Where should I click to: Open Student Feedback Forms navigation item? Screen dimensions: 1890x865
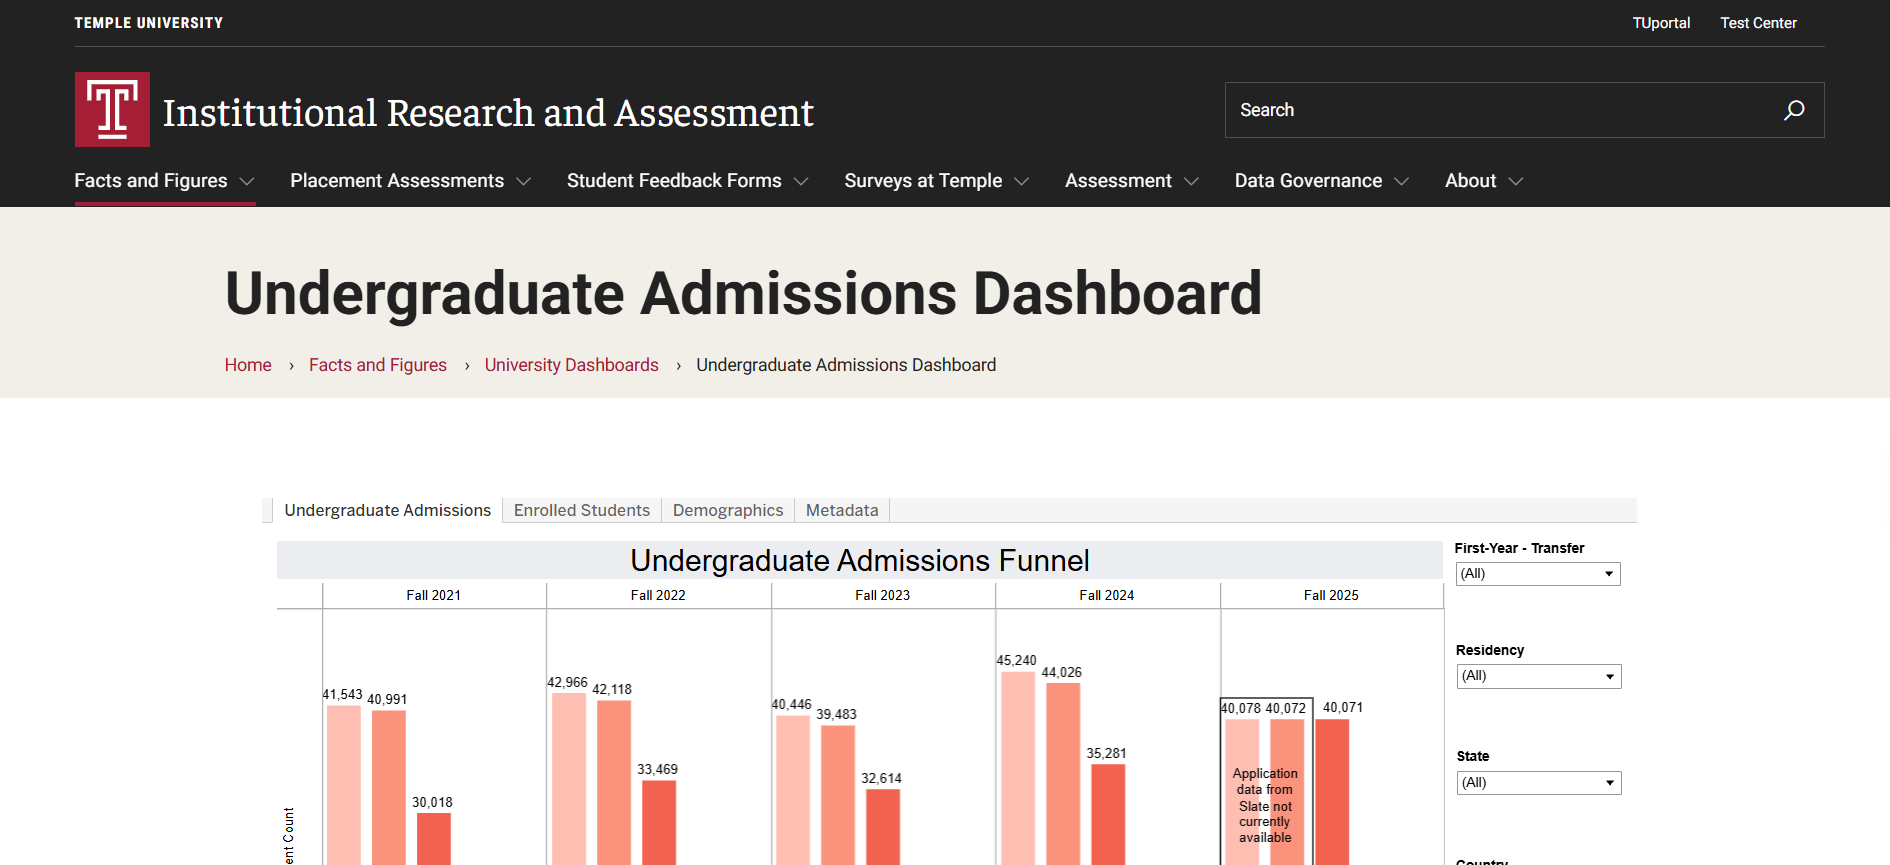pos(674,181)
